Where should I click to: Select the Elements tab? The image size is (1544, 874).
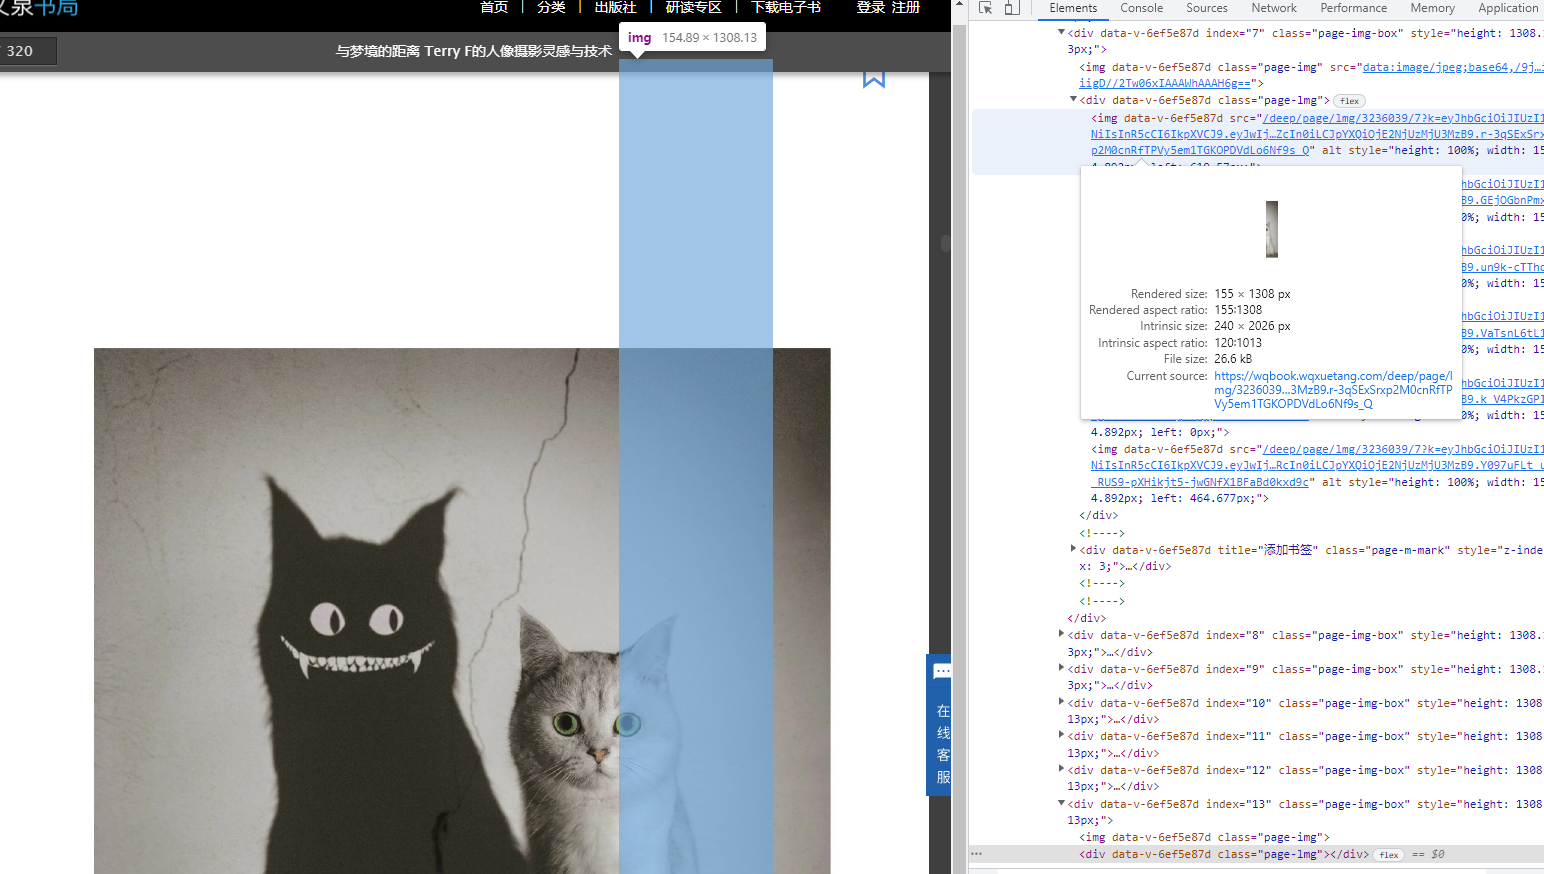[x=1073, y=8]
